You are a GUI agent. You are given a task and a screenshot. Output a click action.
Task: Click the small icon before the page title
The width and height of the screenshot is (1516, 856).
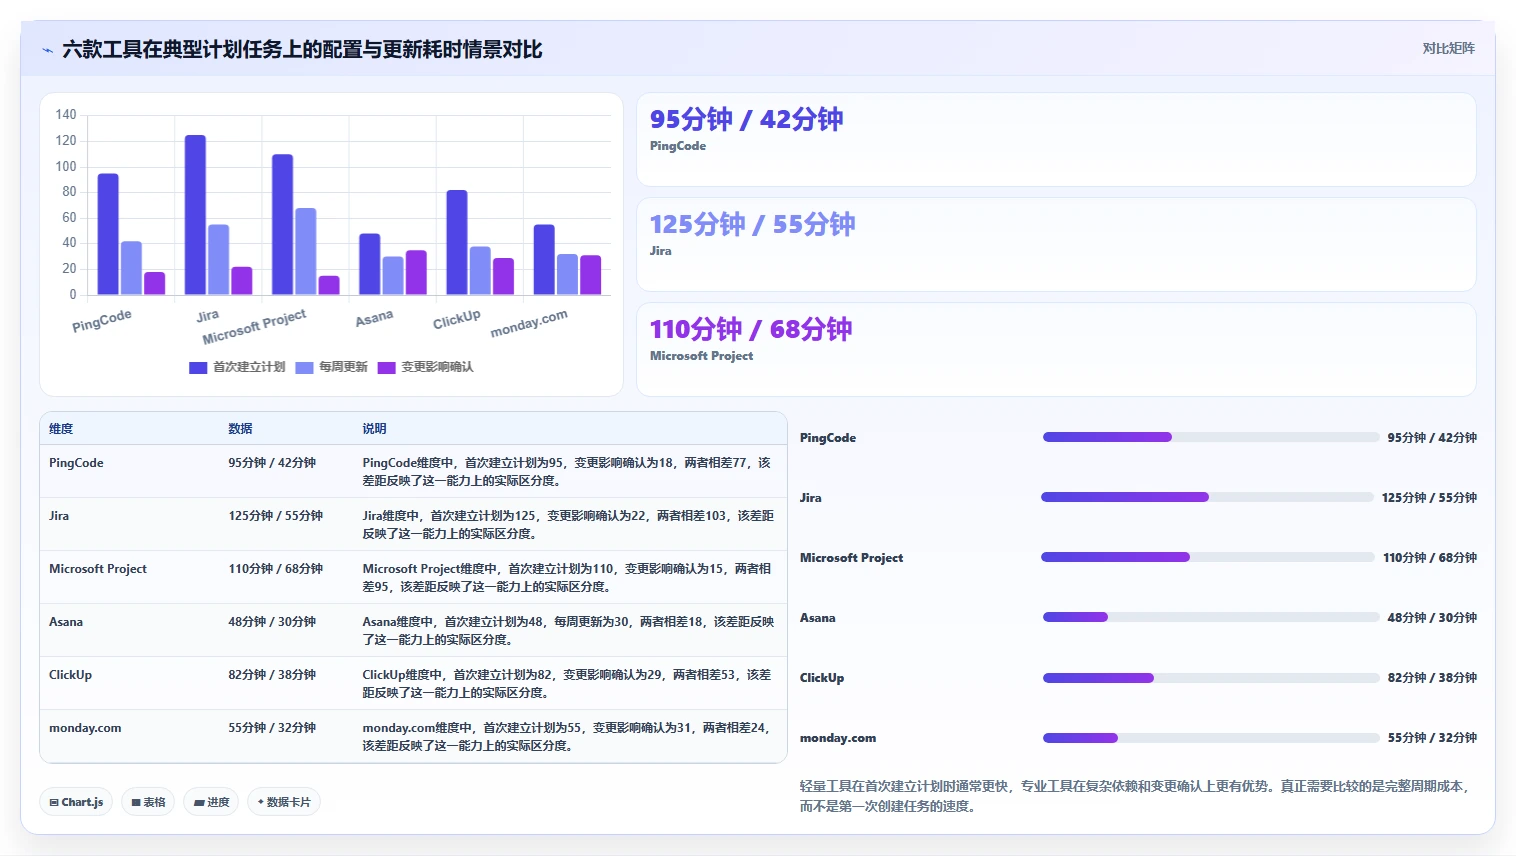click(47, 50)
